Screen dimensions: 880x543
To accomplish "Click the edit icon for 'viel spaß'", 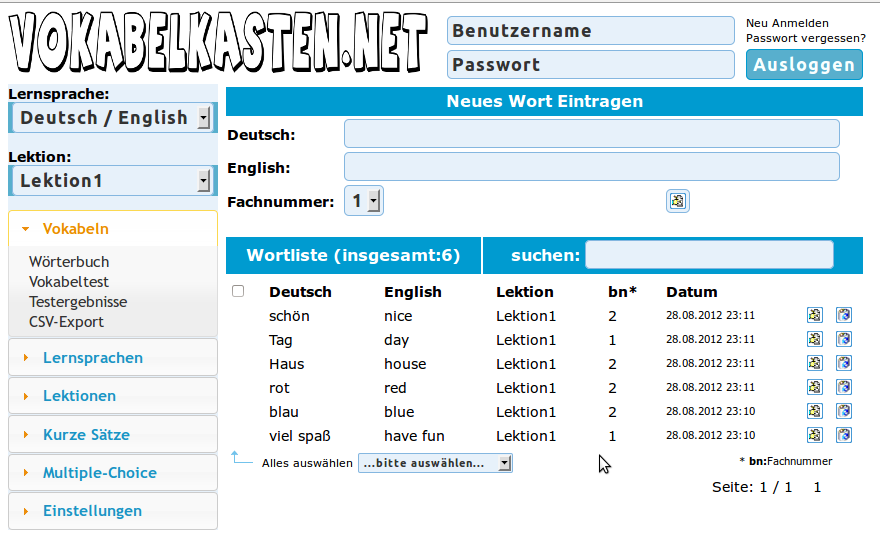I will tap(815, 436).
